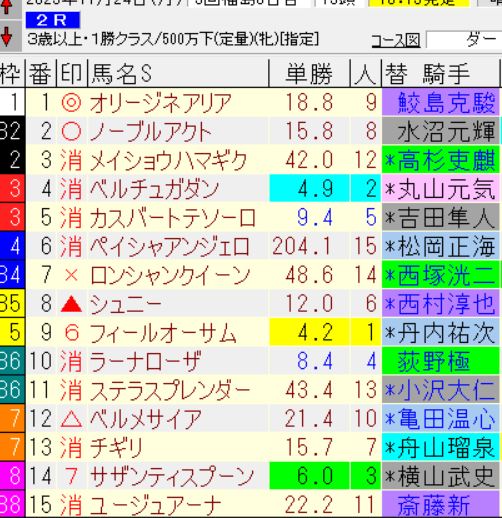502x518 pixels.
Task: Click jockey 丸山元気
Action: click(446, 189)
